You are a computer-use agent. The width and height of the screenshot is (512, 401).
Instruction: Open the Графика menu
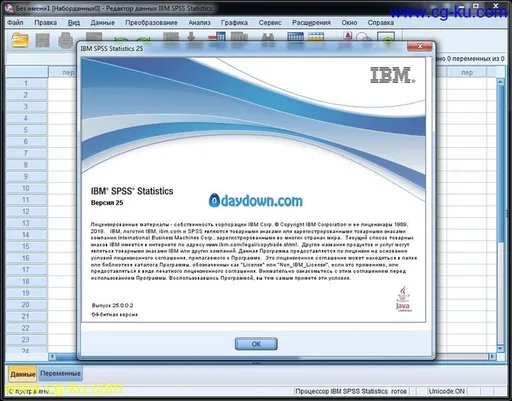(x=234, y=23)
